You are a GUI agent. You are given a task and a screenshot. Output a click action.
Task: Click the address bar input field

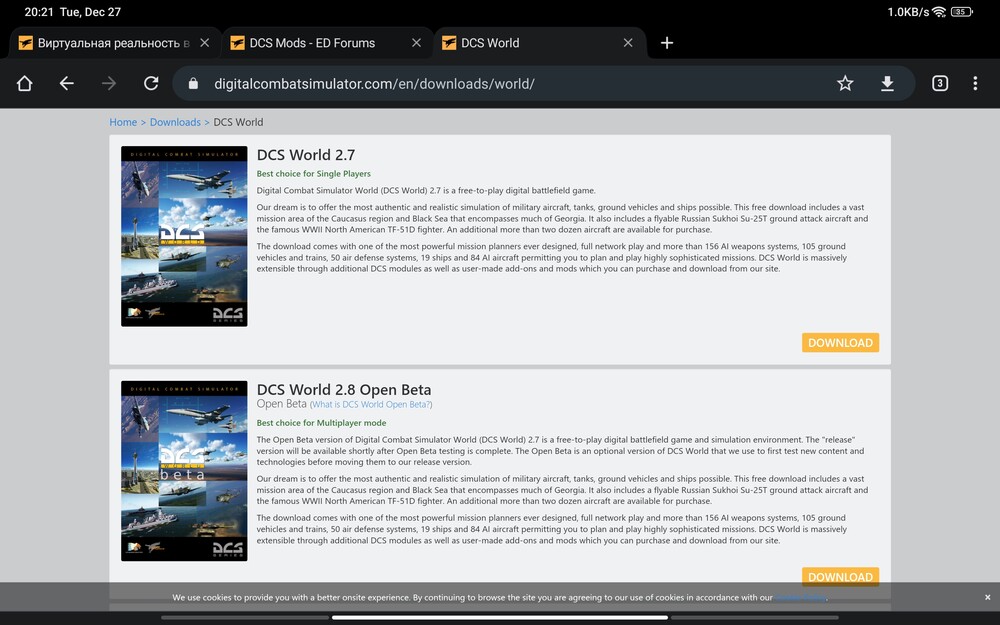tap(450, 84)
